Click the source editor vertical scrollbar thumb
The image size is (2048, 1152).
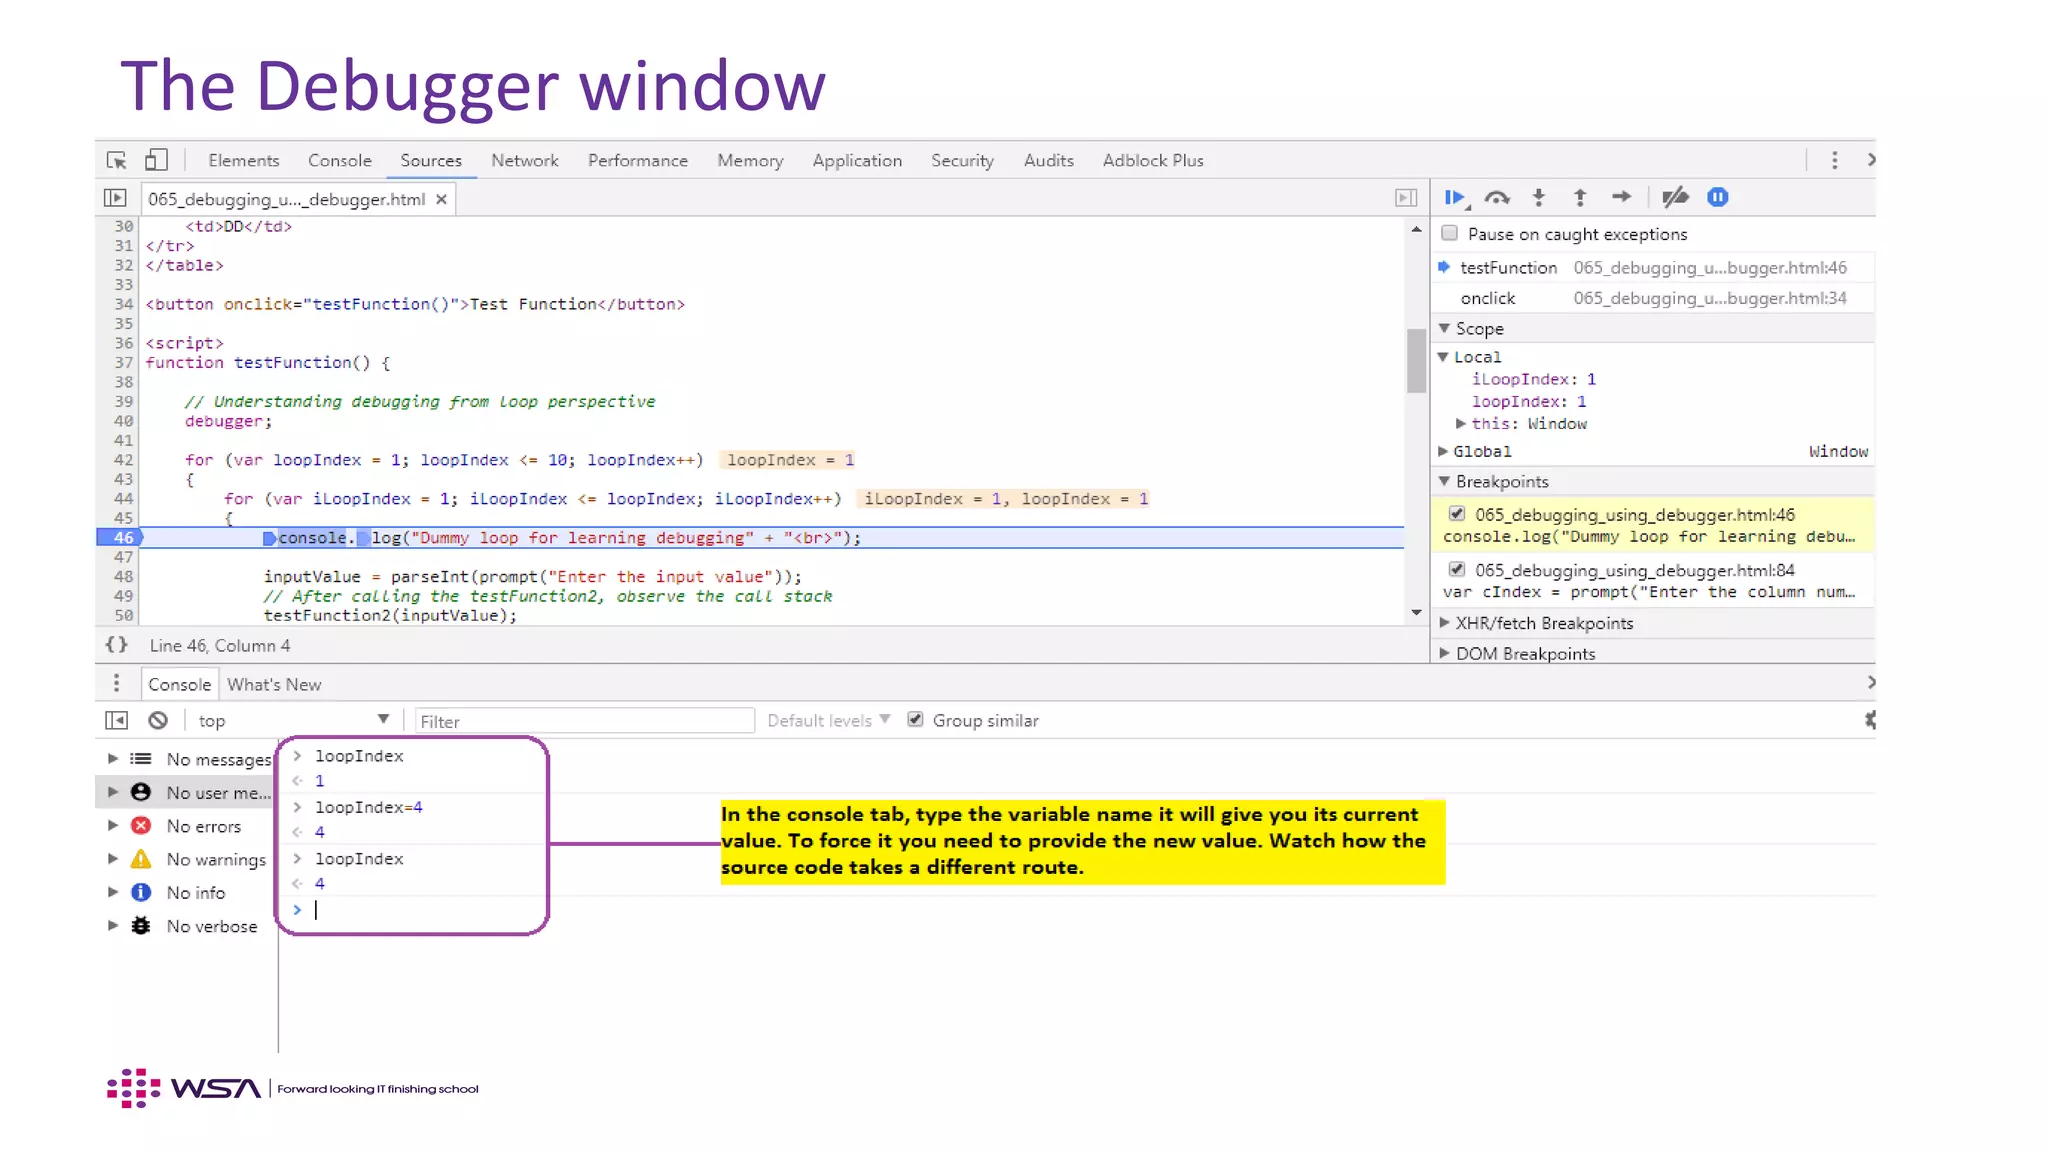[1416, 361]
